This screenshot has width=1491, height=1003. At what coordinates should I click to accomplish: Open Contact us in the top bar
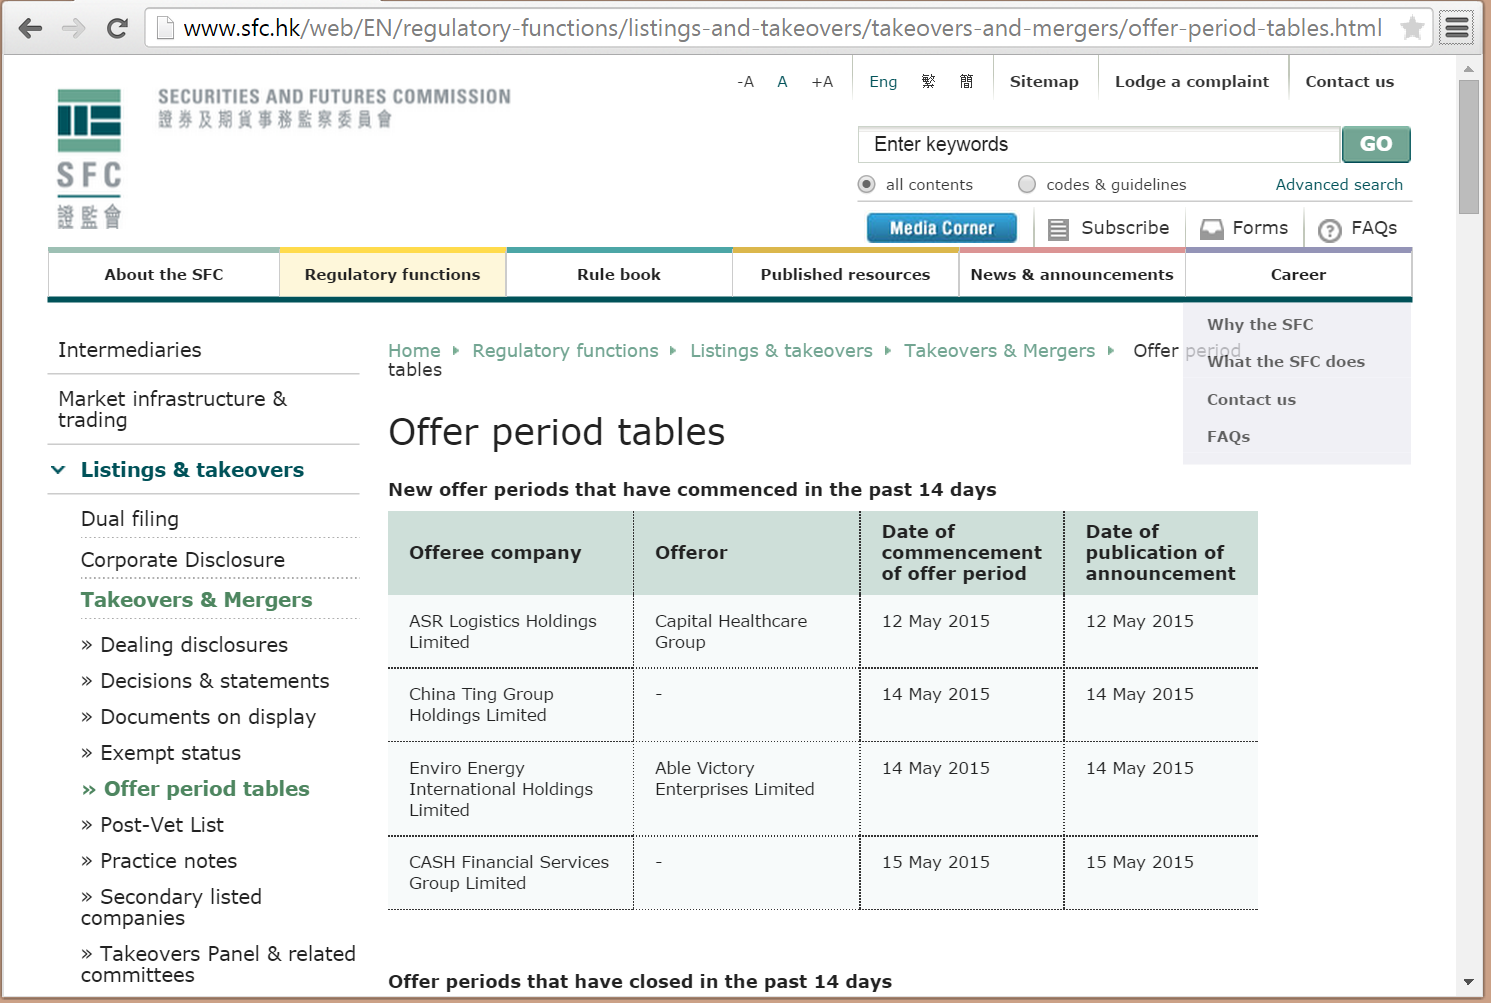pos(1349,82)
